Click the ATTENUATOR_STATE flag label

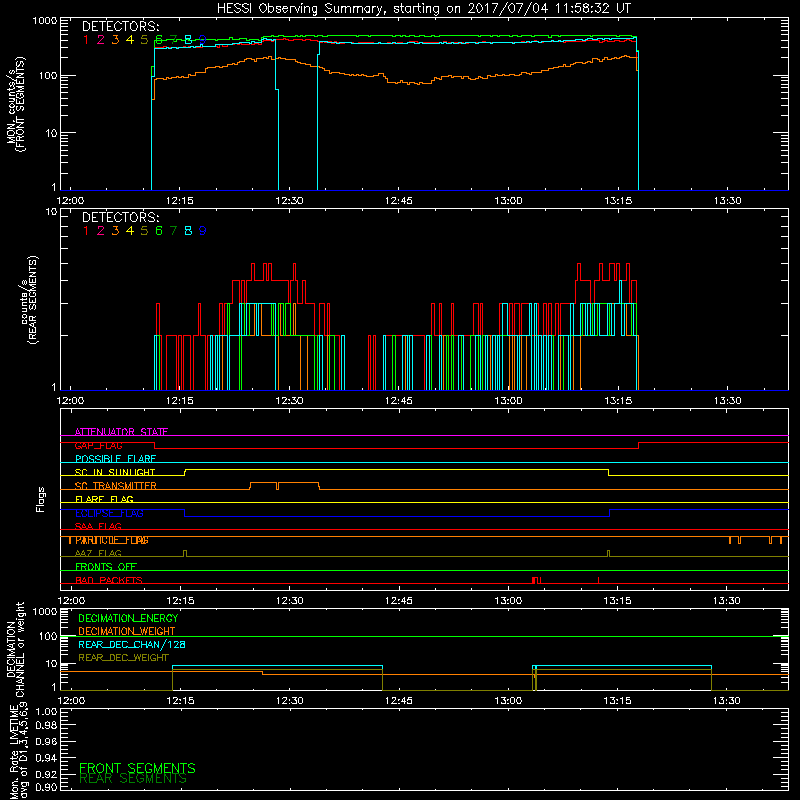121,432
